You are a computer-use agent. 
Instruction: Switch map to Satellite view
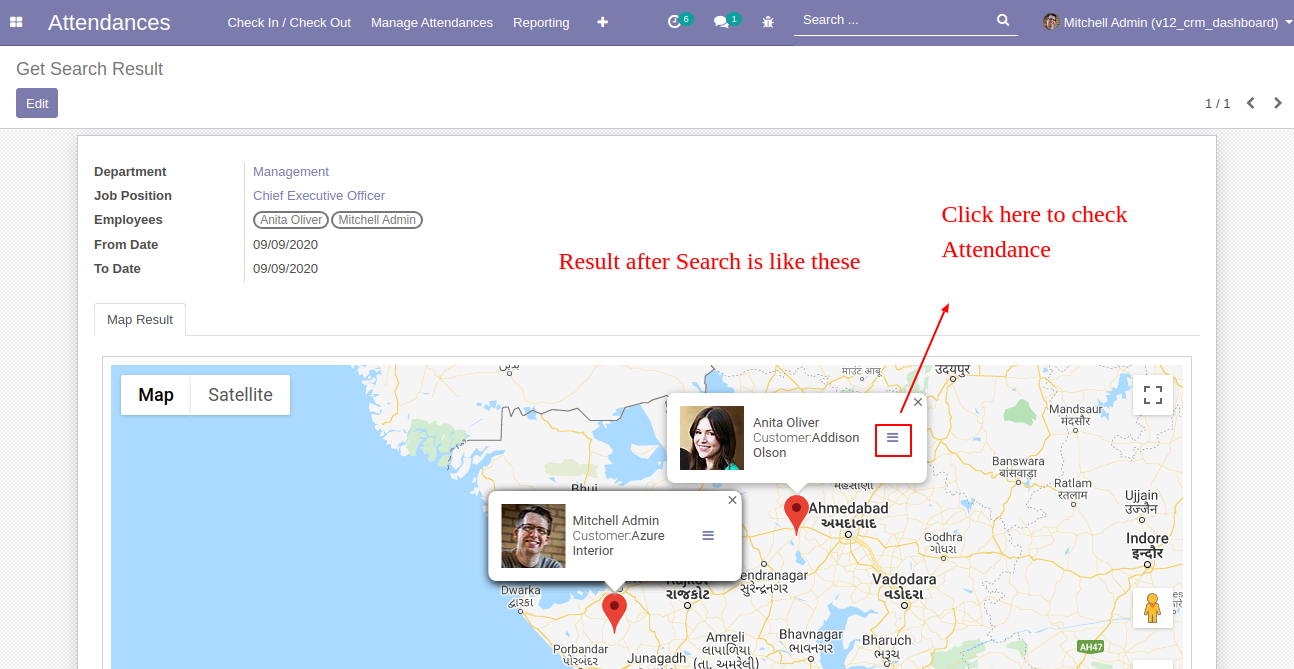click(x=240, y=395)
